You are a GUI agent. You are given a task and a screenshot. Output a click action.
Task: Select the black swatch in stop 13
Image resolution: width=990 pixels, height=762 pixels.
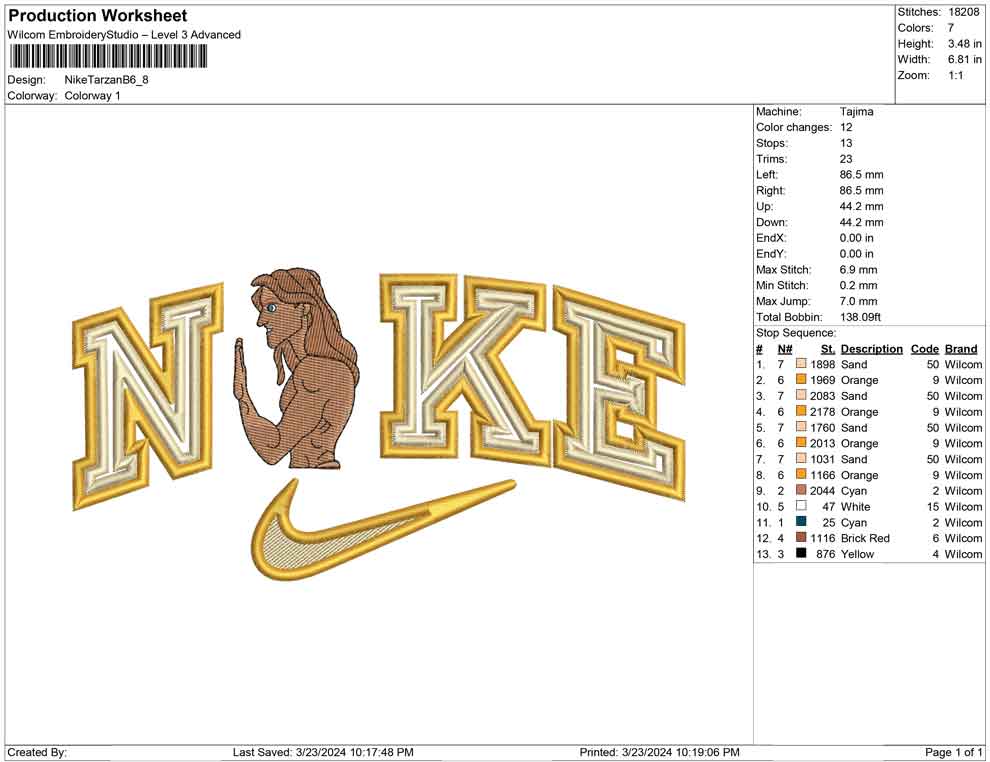tap(801, 553)
